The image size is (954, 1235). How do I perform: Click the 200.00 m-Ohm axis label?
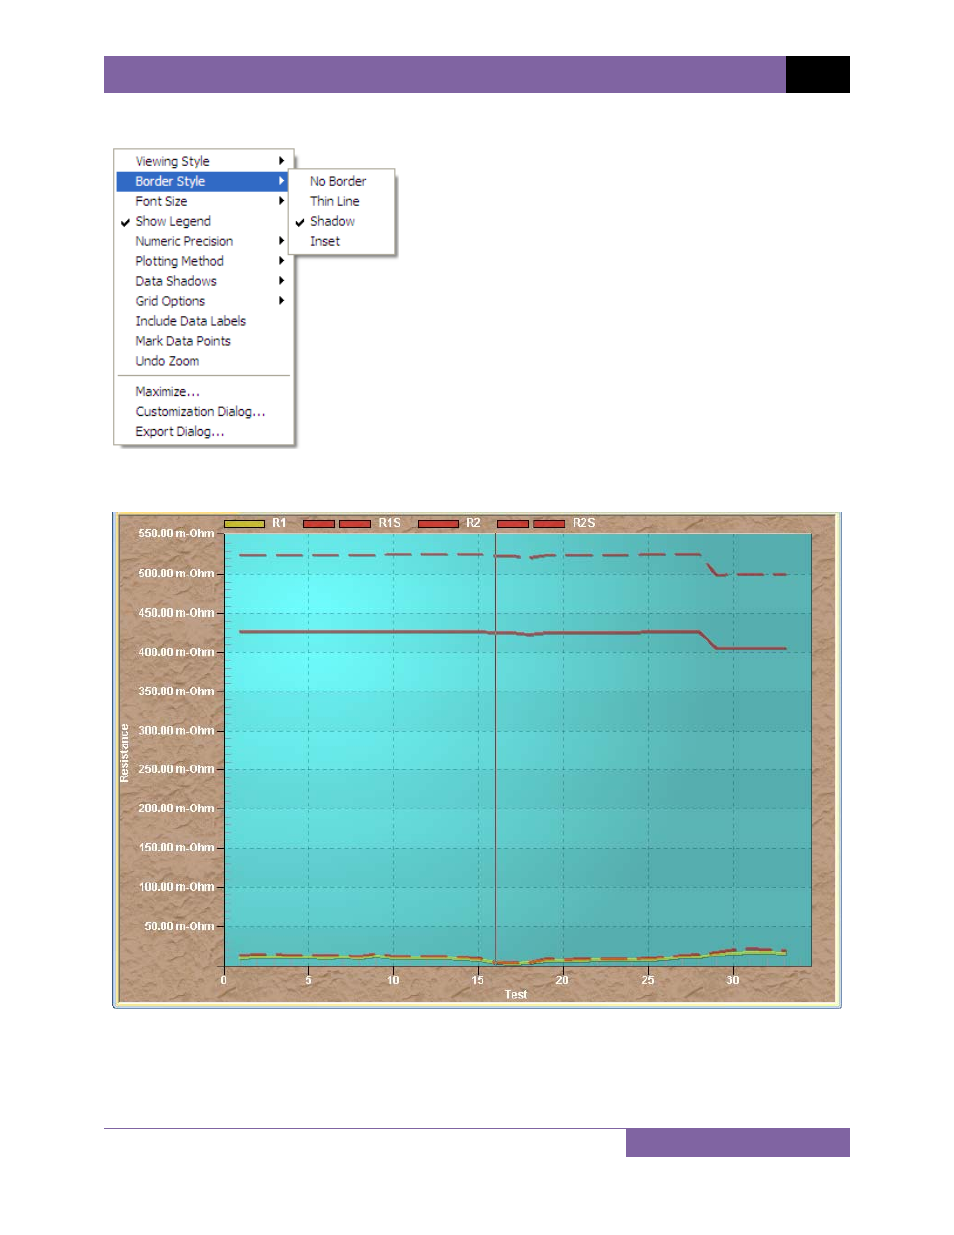pos(176,808)
